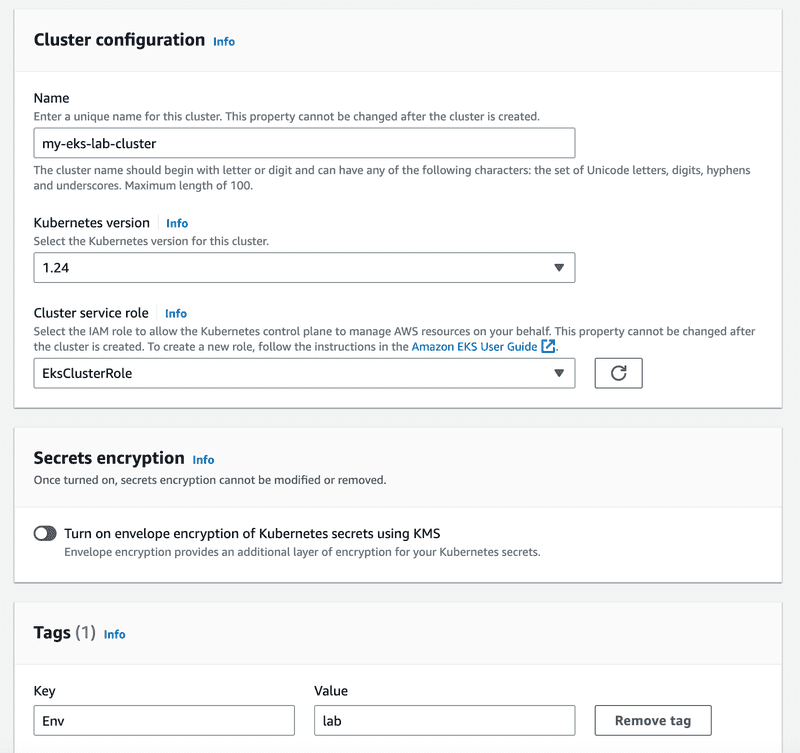Click the Remove tag button
Image resolution: width=800 pixels, height=753 pixels.
(x=653, y=720)
